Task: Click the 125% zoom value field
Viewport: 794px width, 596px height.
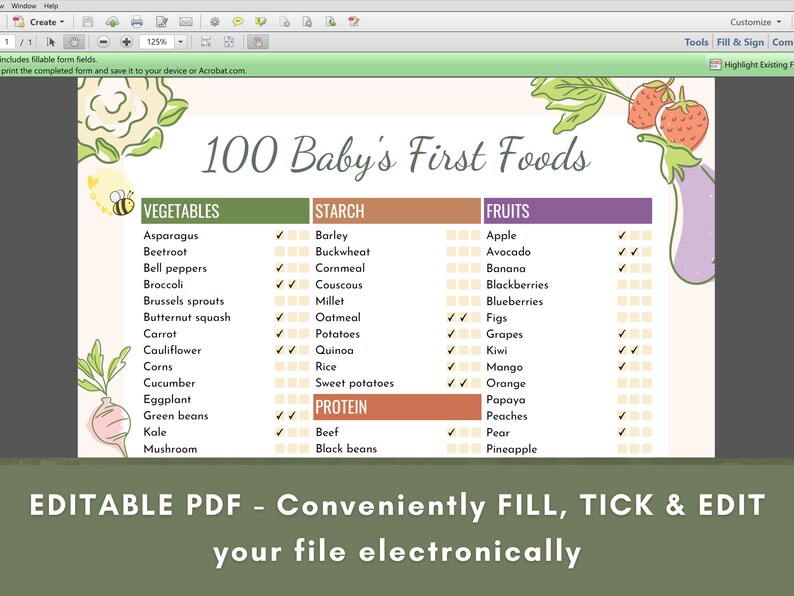Action: [x=157, y=42]
